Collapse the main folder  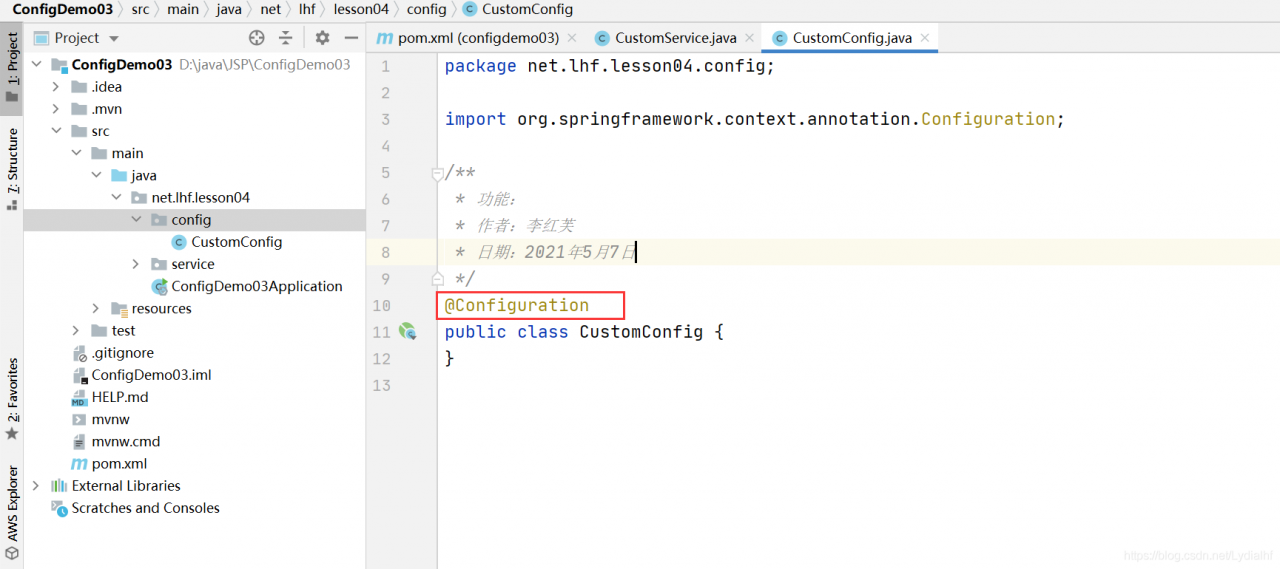pos(77,153)
